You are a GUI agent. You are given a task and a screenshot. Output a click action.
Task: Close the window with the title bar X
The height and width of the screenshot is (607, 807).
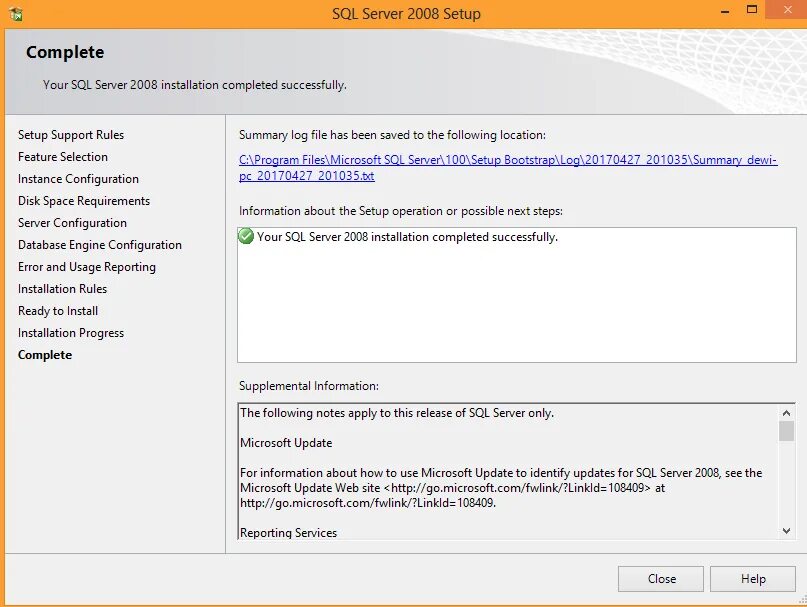point(787,10)
